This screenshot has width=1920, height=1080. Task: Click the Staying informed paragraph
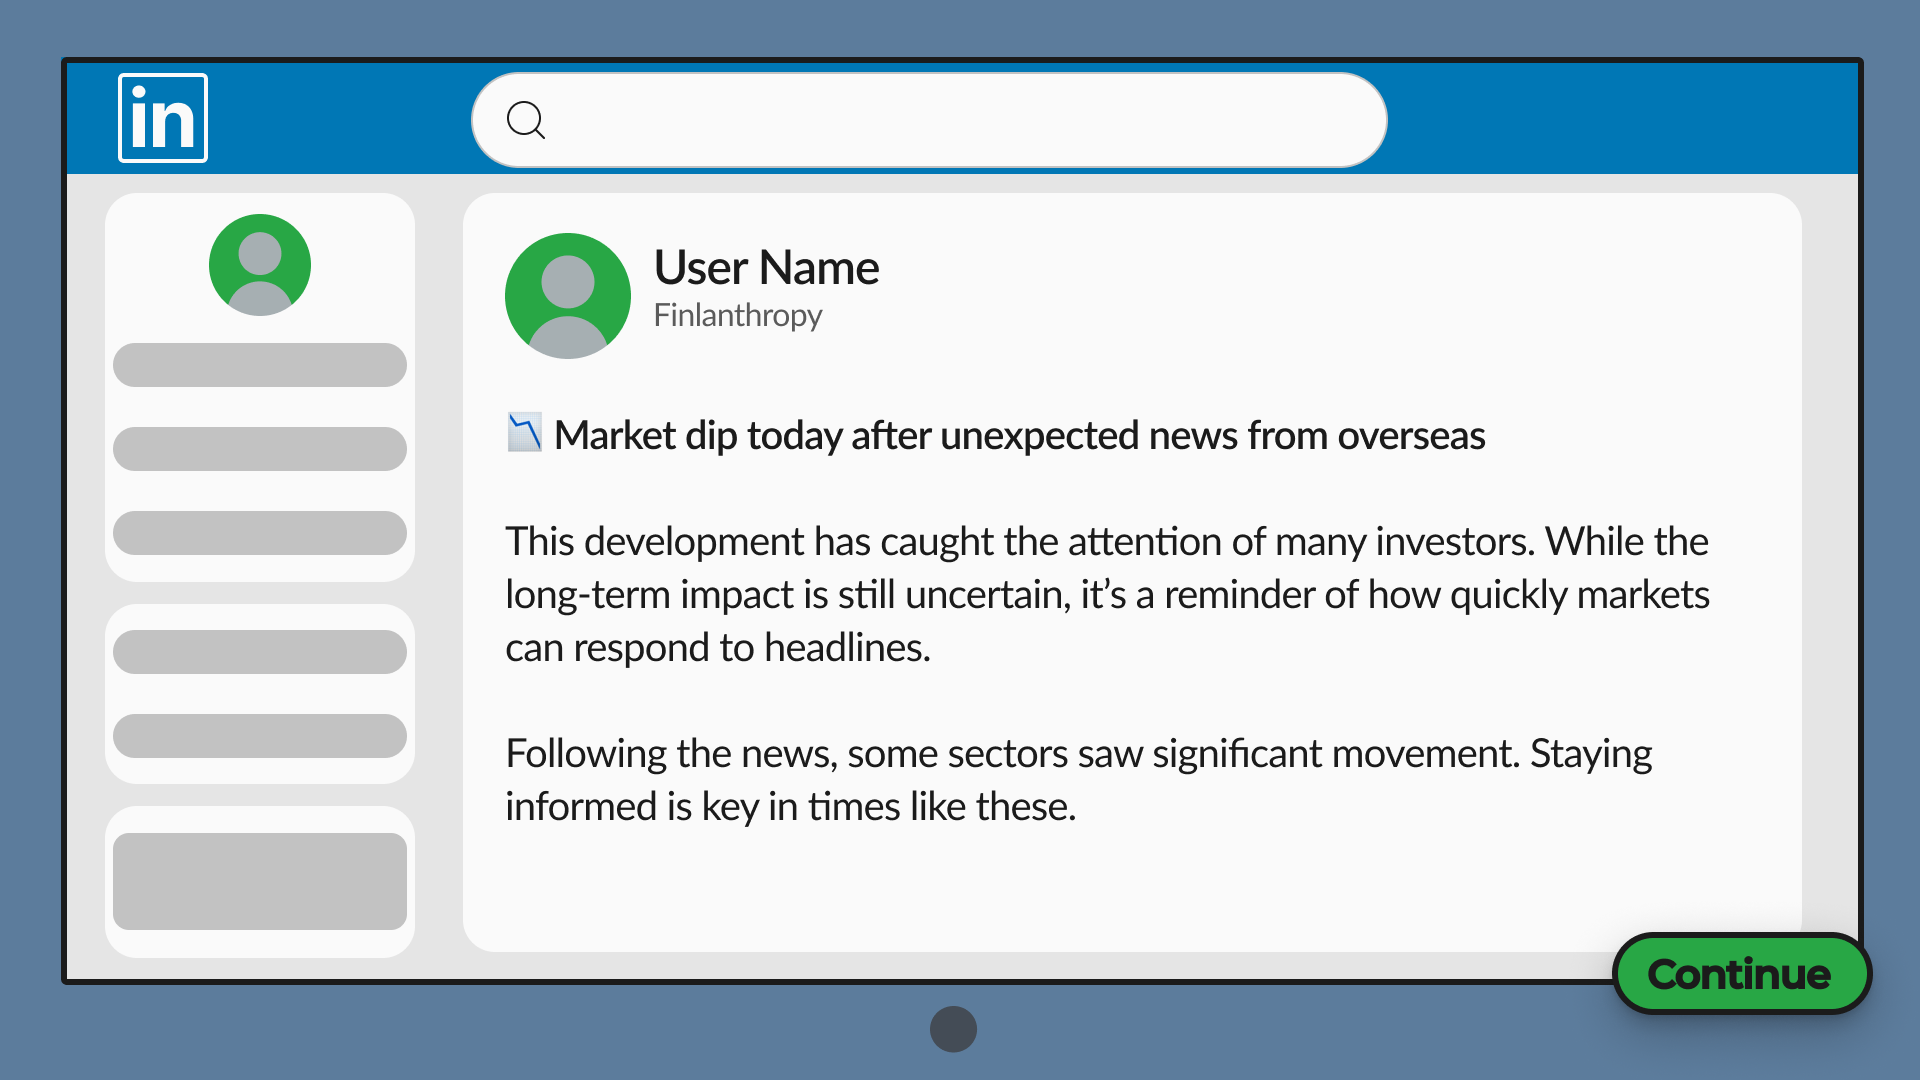click(1078, 780)
